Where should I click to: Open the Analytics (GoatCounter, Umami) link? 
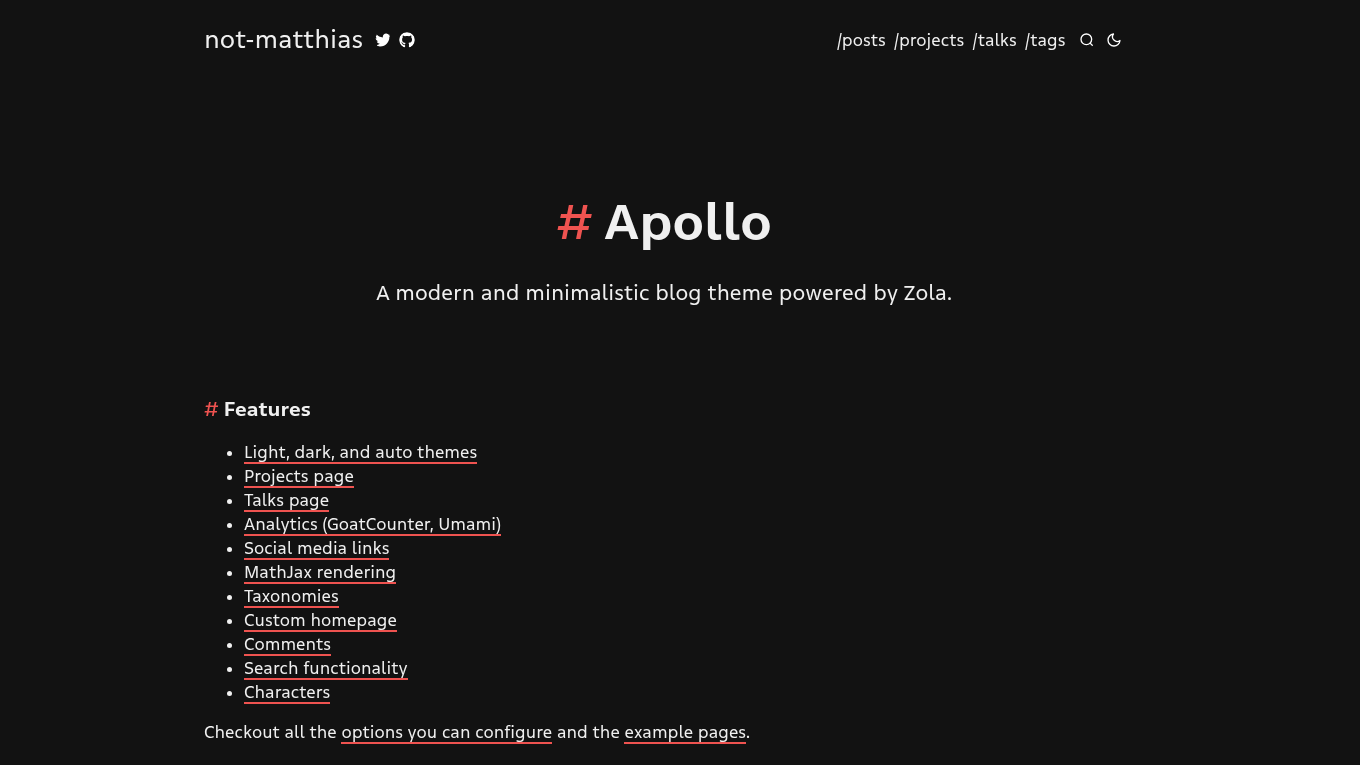(372, 525)
